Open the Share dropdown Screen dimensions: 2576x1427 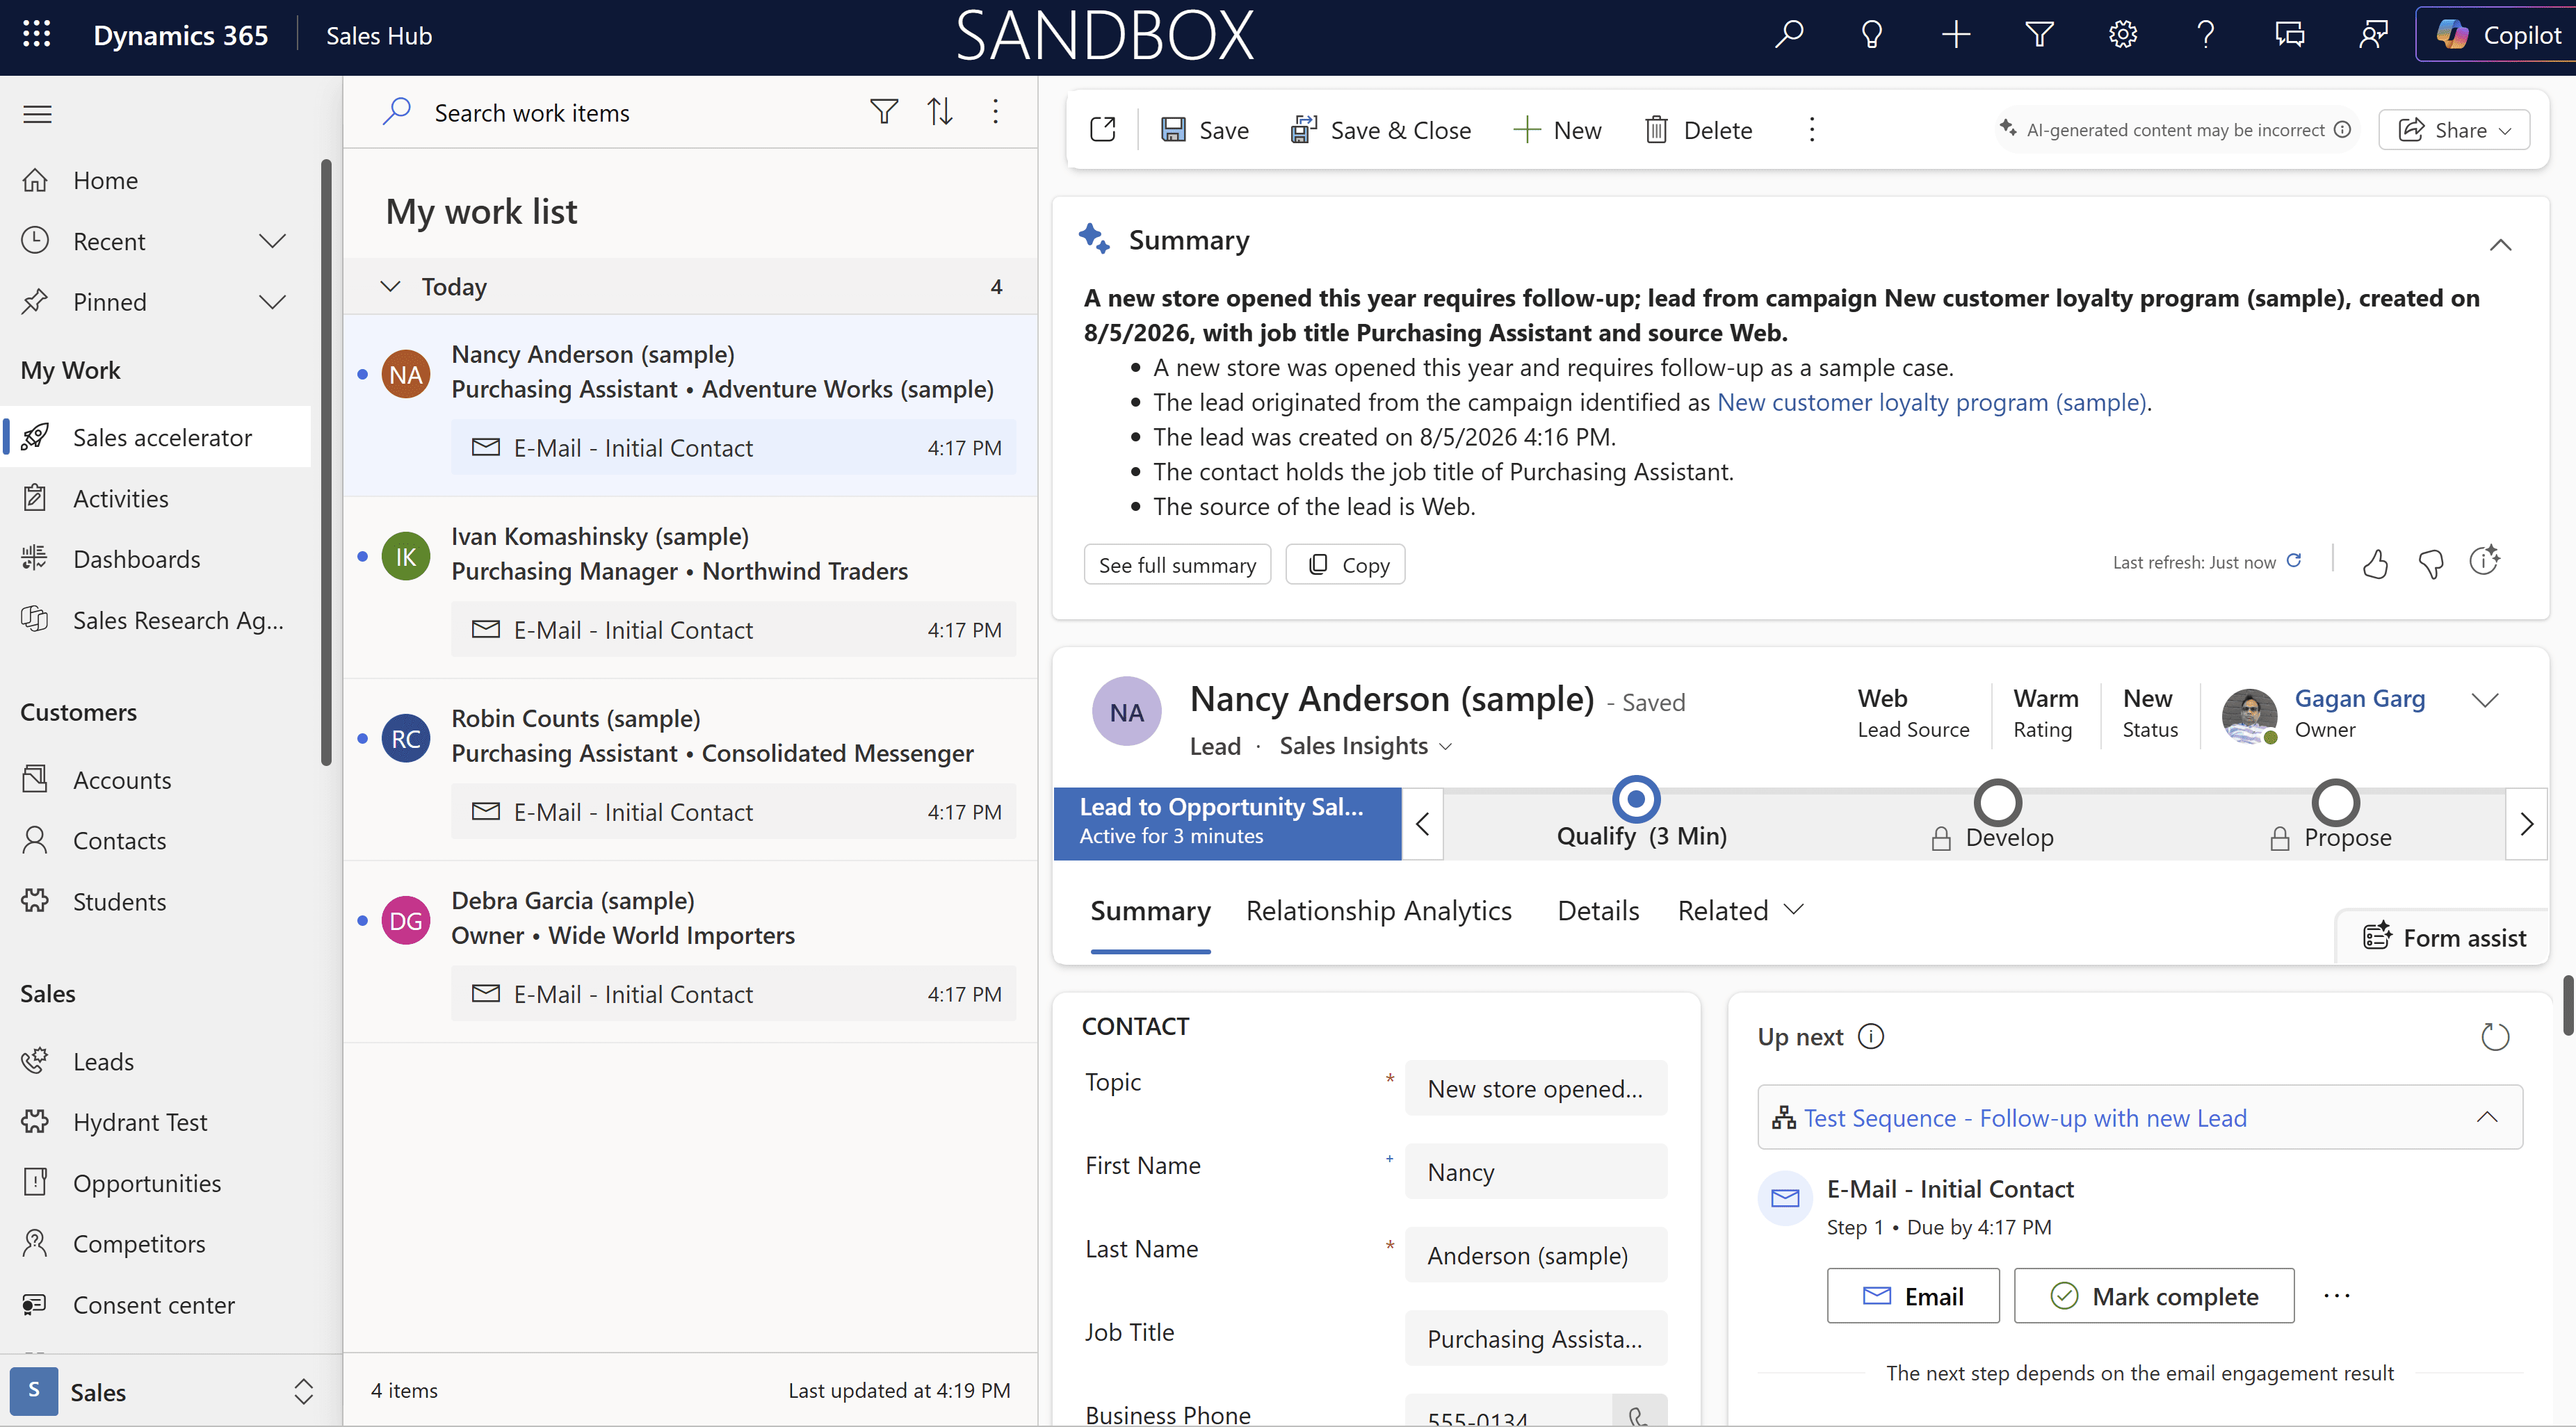click(x=2454, y=130)
